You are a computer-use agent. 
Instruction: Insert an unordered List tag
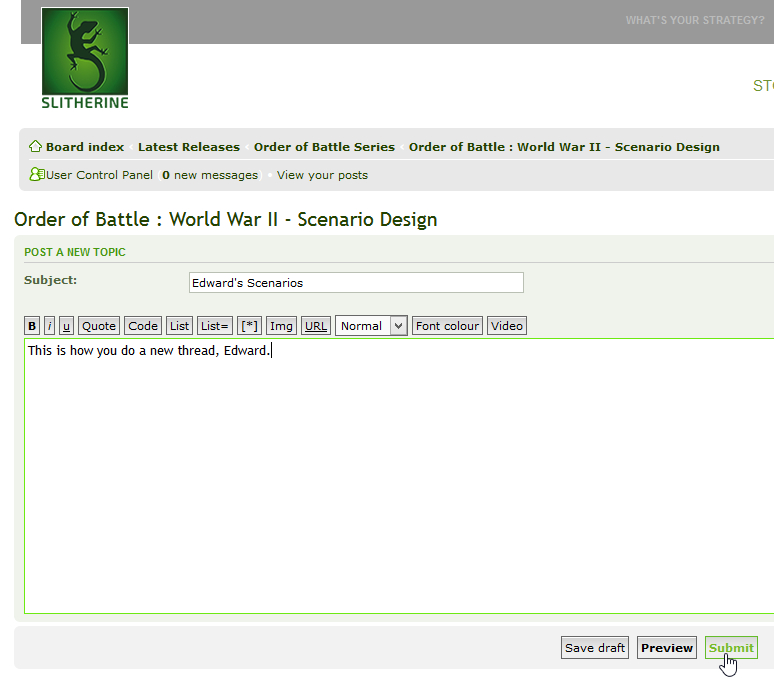point(179,326)
